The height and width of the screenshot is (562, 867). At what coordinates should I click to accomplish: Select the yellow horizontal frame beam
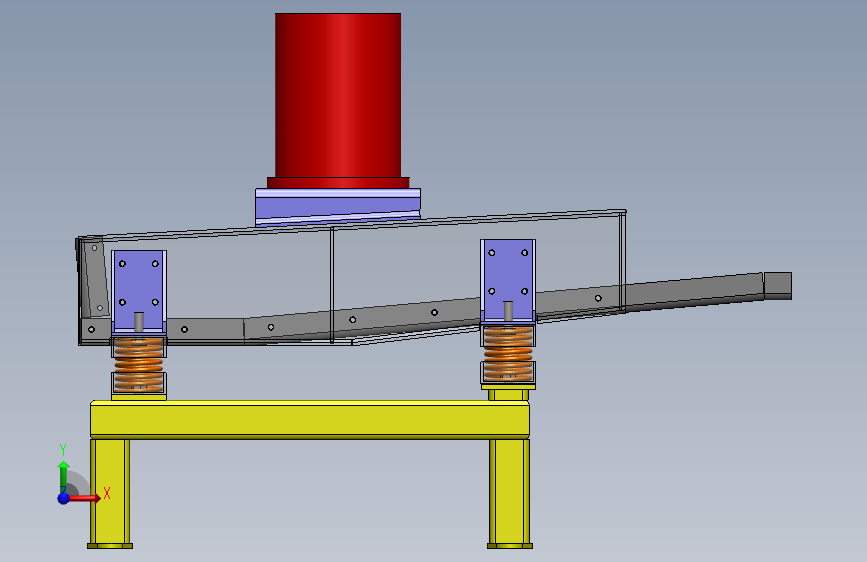[310, 420]
